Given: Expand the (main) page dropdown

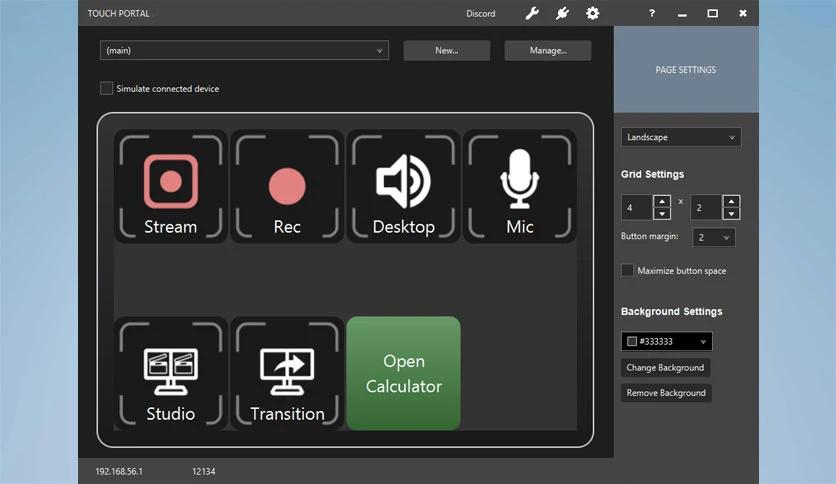Looking at the screenshot, I should tap(245, 50).
